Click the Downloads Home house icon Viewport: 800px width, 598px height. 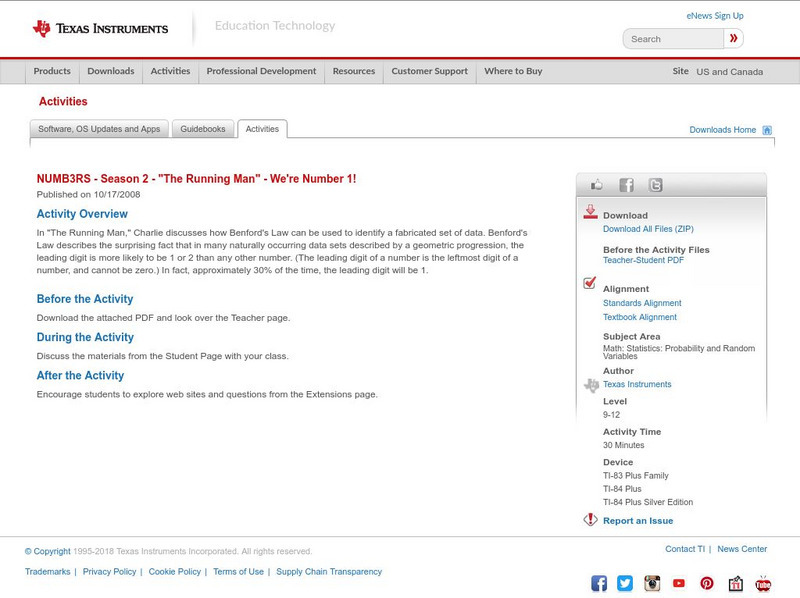767,130
